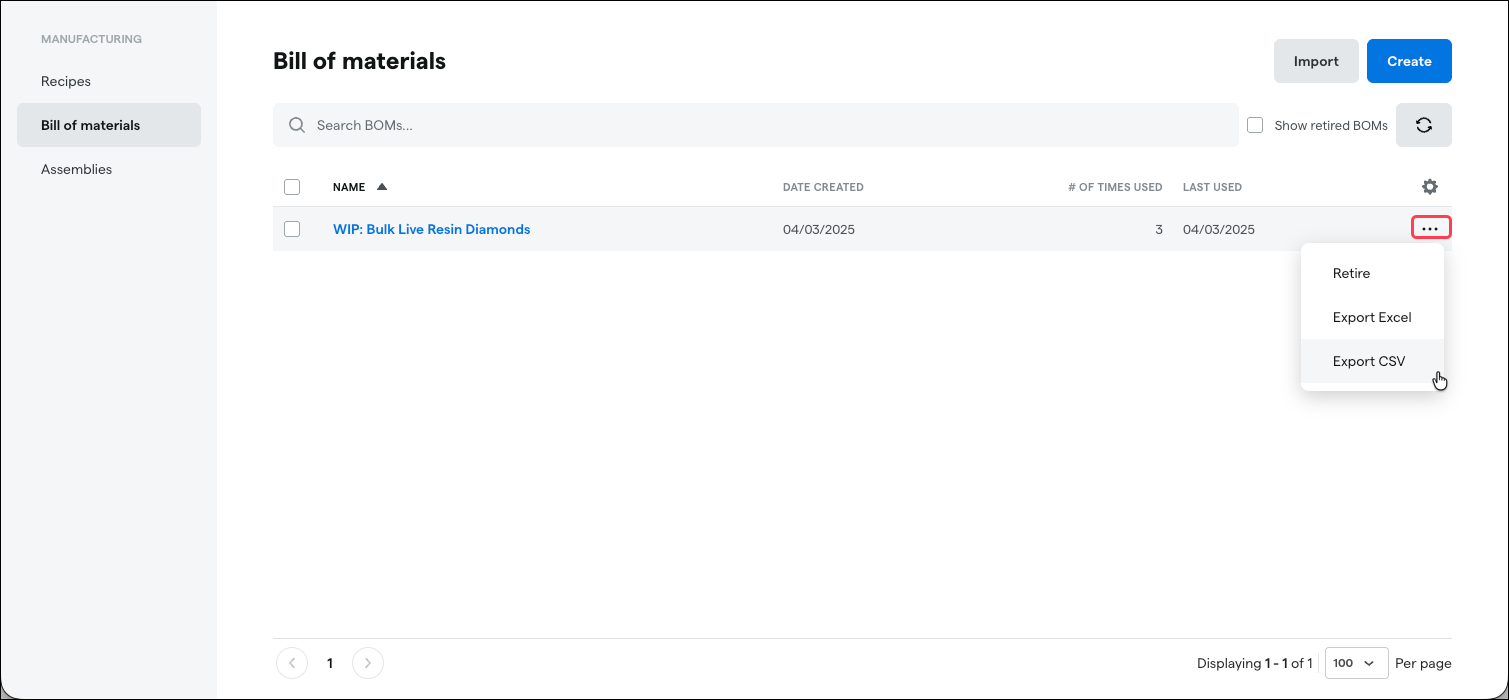Click the refresh icon button
Screen dimensions: 1509x700
[1424, 125]
